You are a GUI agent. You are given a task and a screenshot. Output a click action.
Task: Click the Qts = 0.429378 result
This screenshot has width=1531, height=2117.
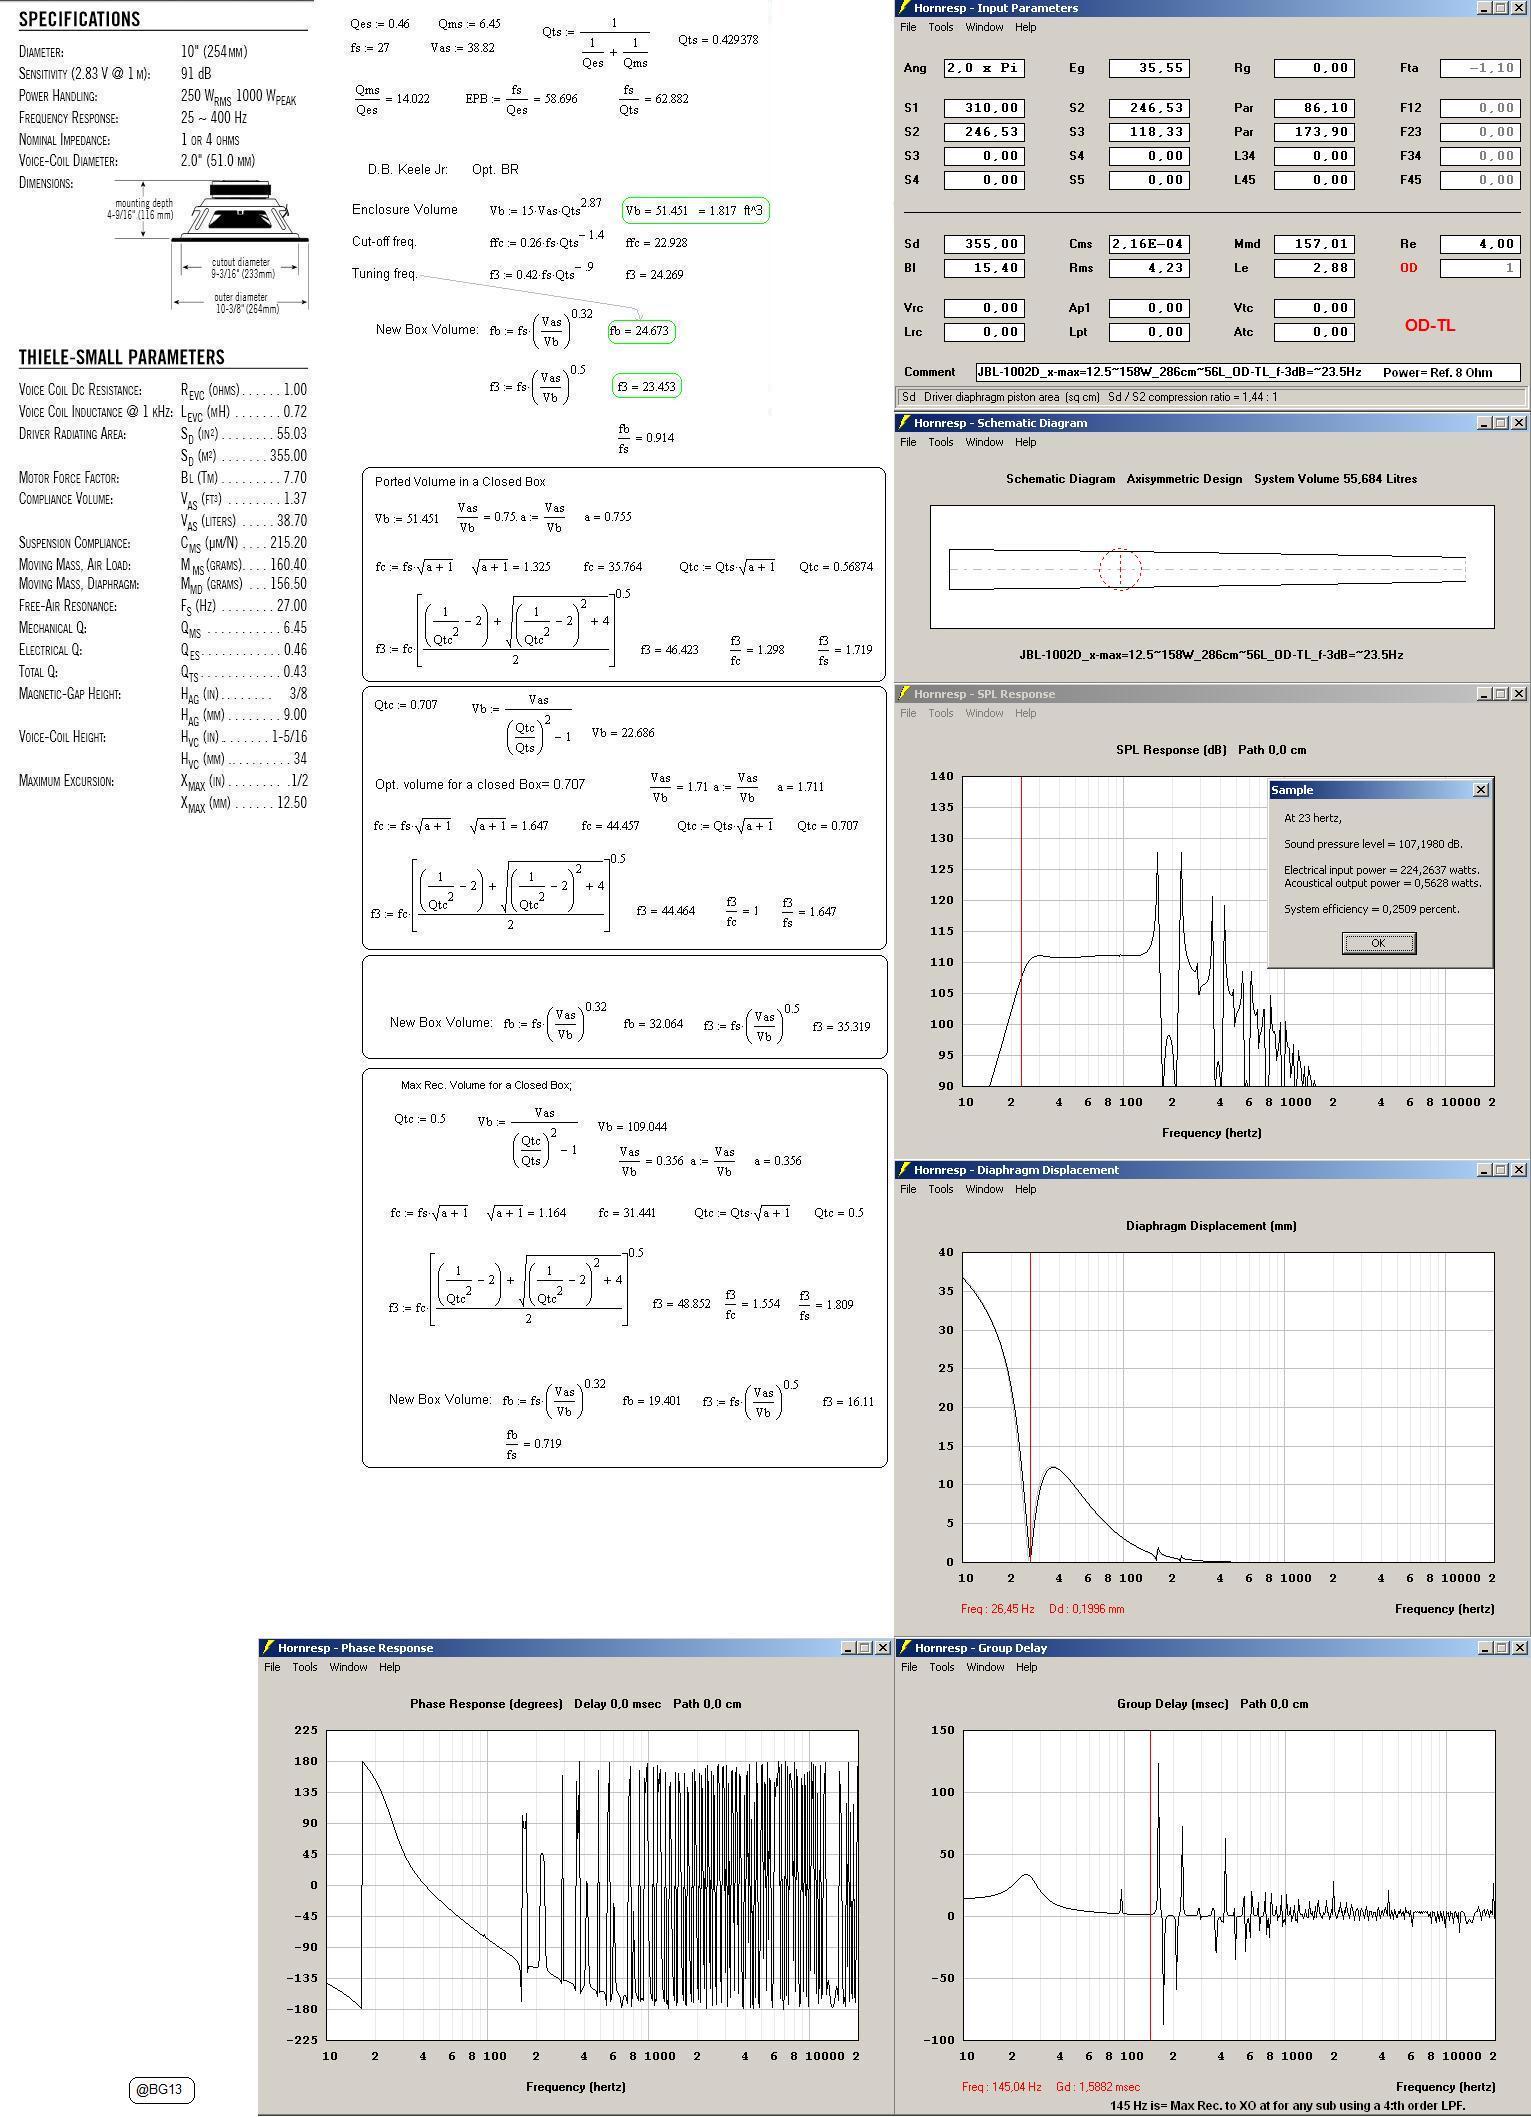point(718,40)
